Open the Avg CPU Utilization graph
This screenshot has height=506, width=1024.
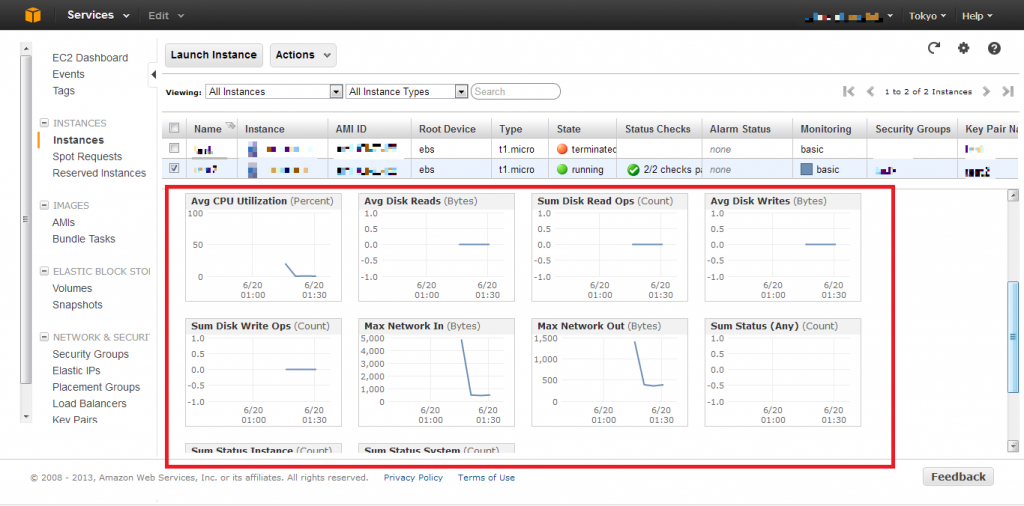[263, 247]
